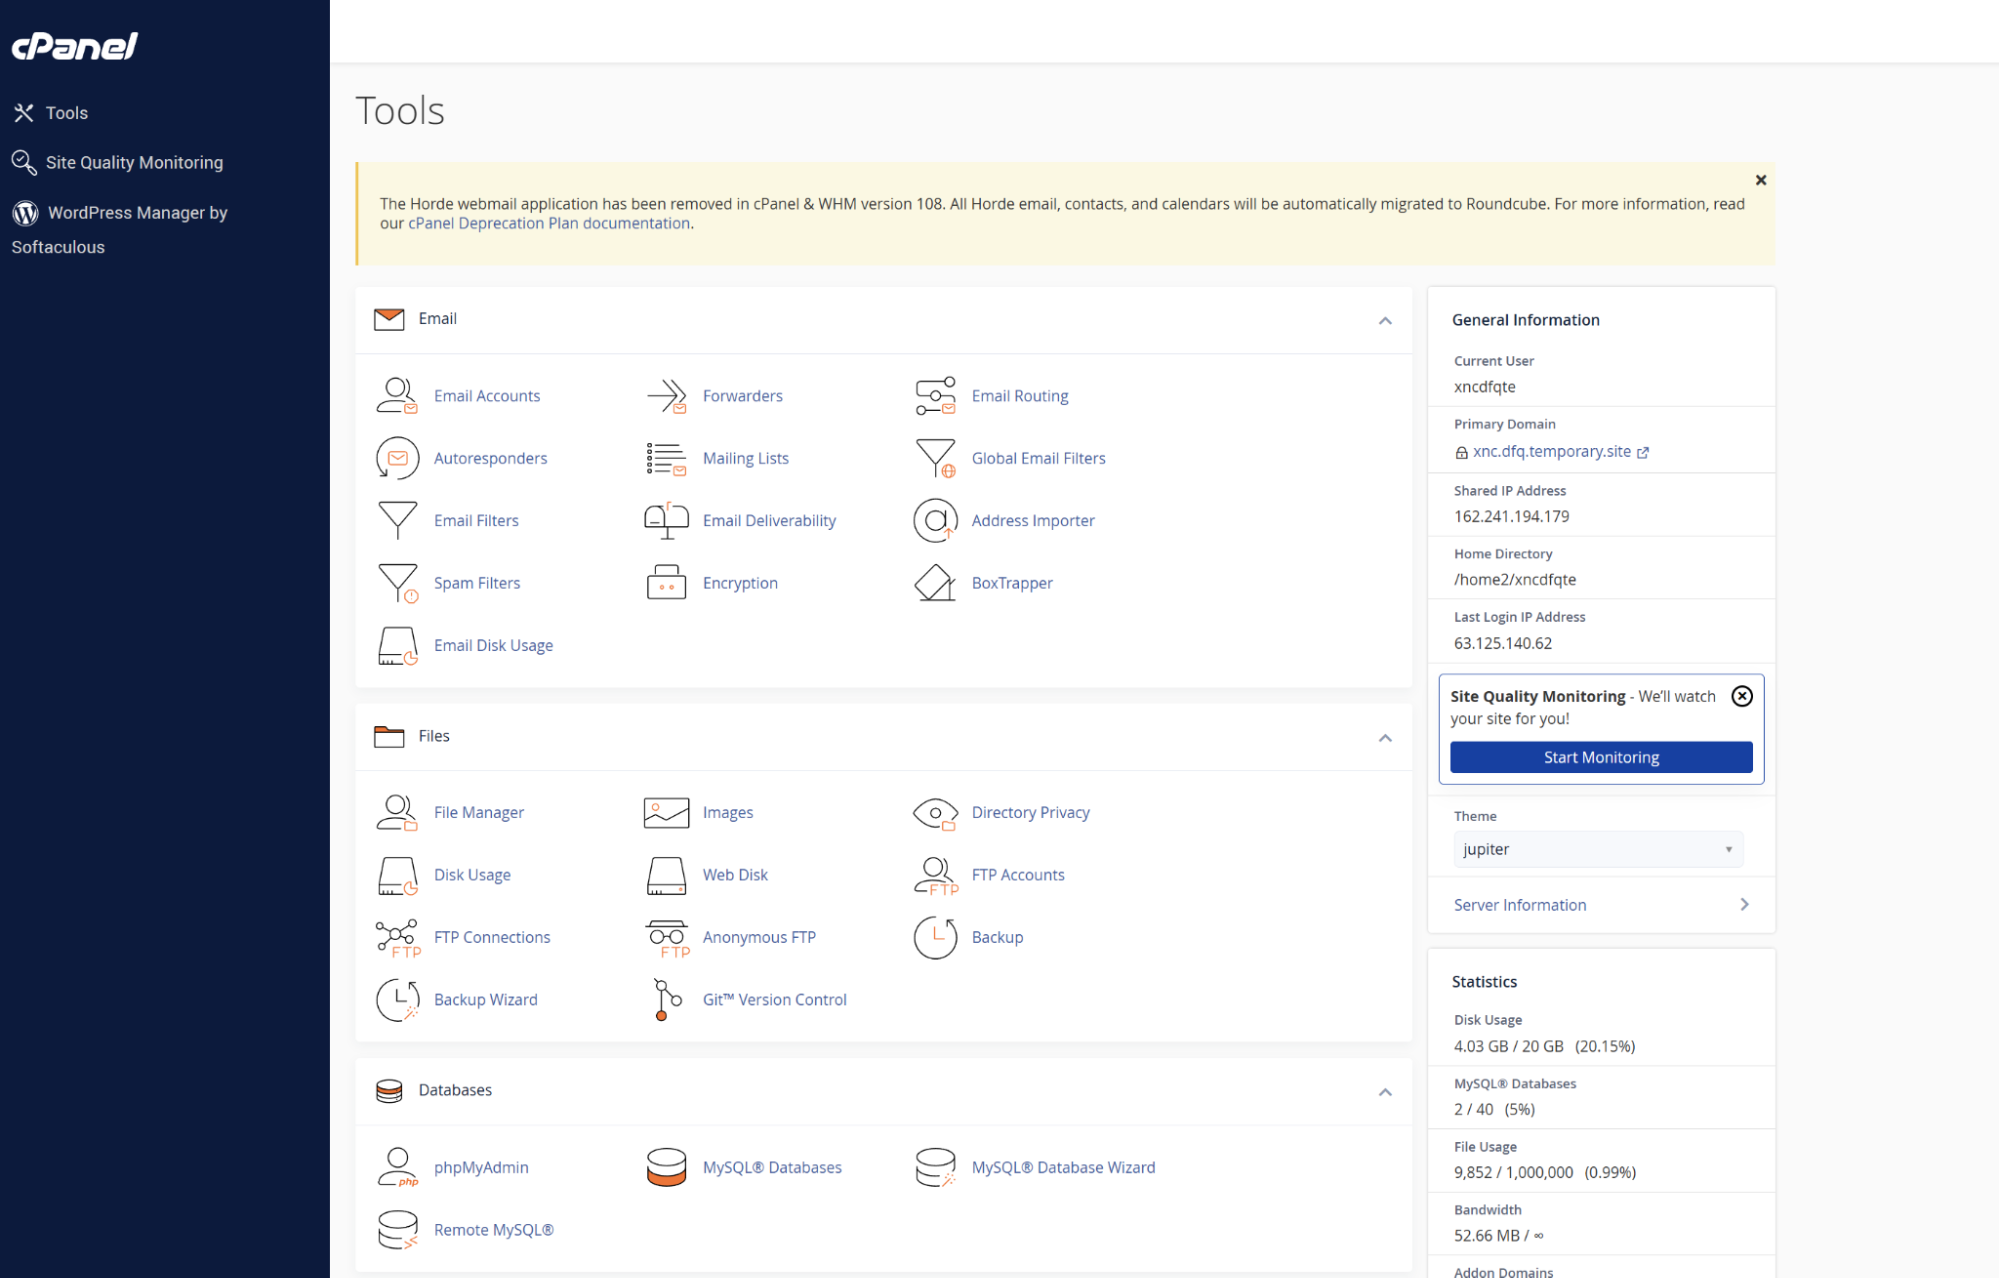The image size is (1999, 1278).
Task: Click the Spam Filters icon
Action: (x=397, y=583)
